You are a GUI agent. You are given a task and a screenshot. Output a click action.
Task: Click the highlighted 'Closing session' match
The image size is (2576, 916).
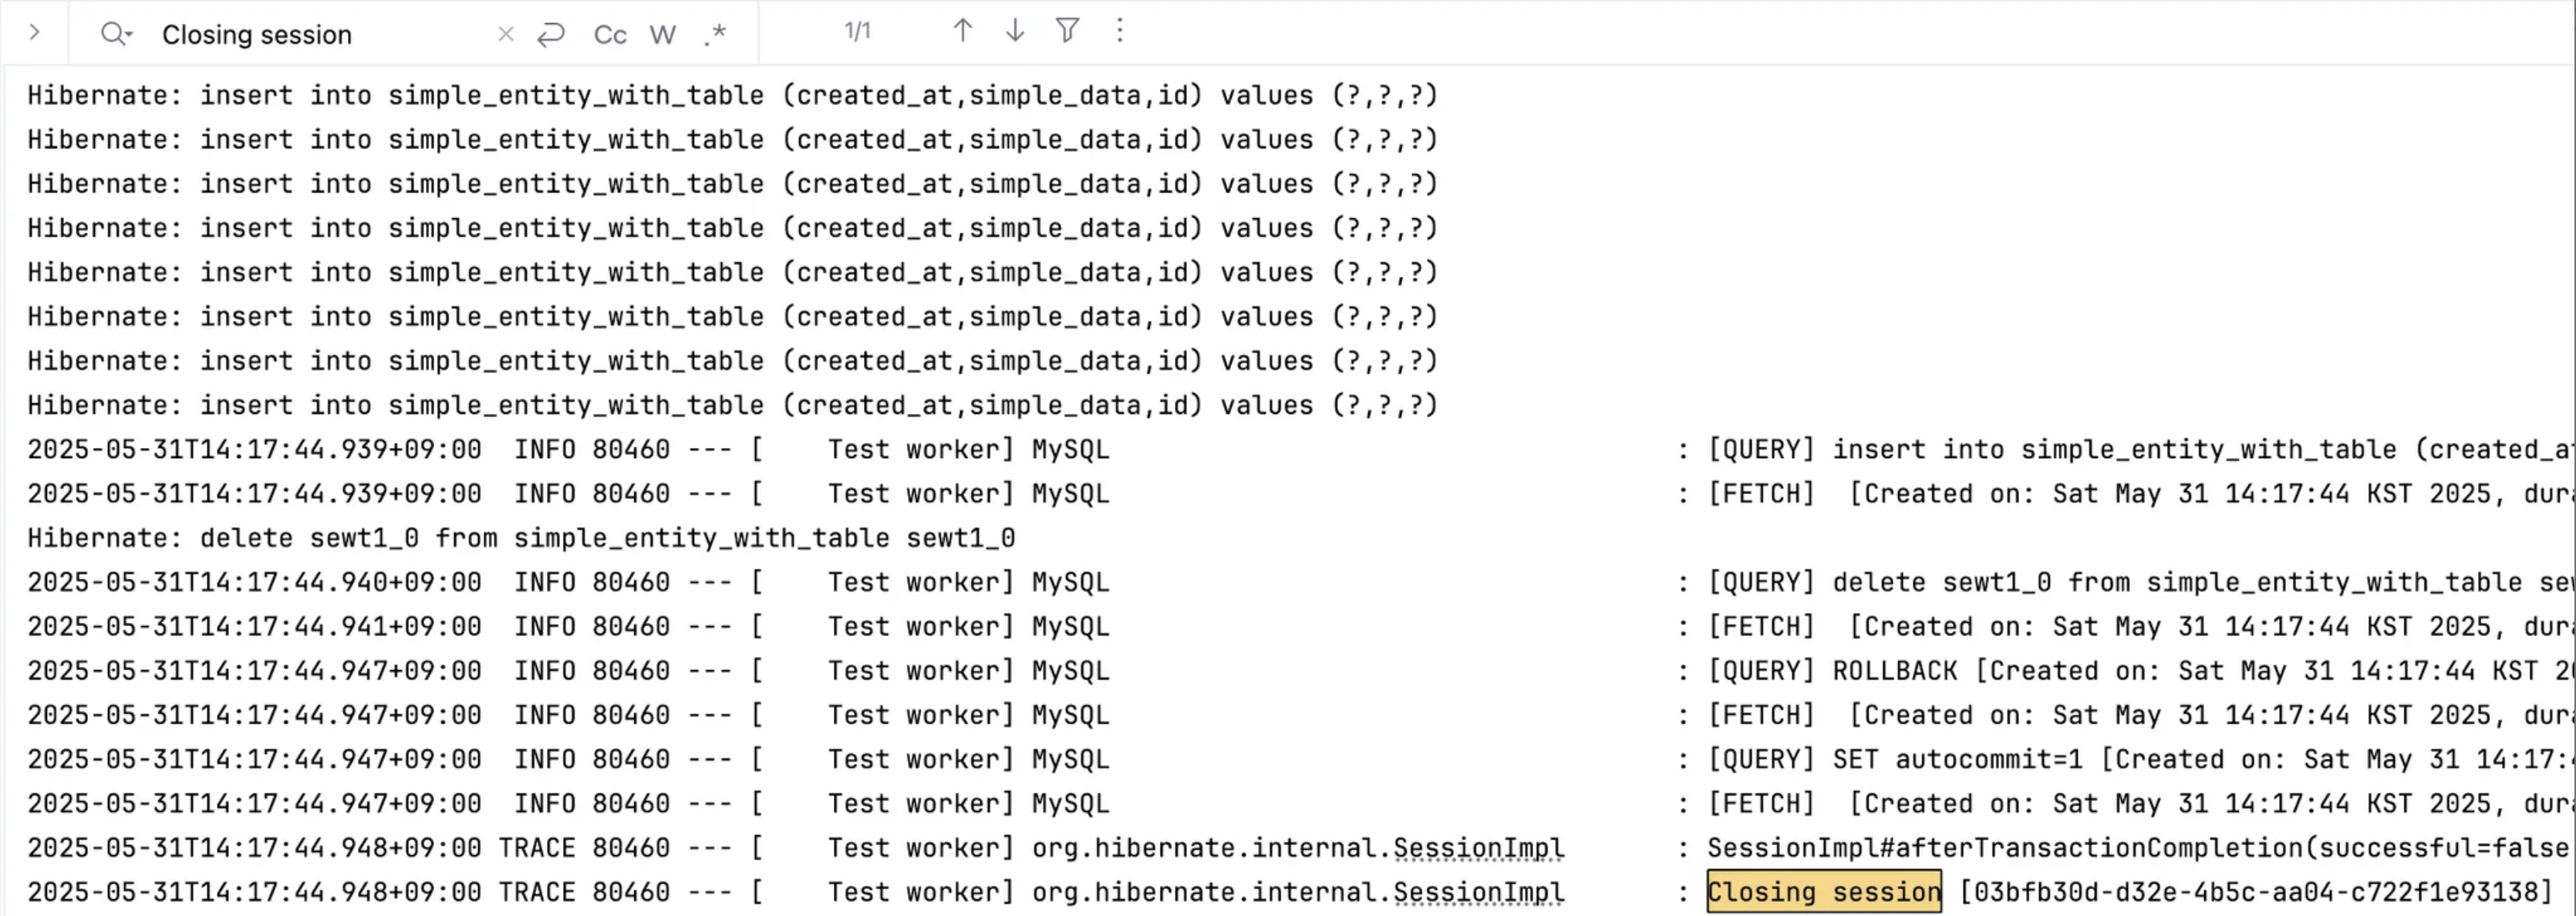pyautogui.click(x=1824, y=892)
